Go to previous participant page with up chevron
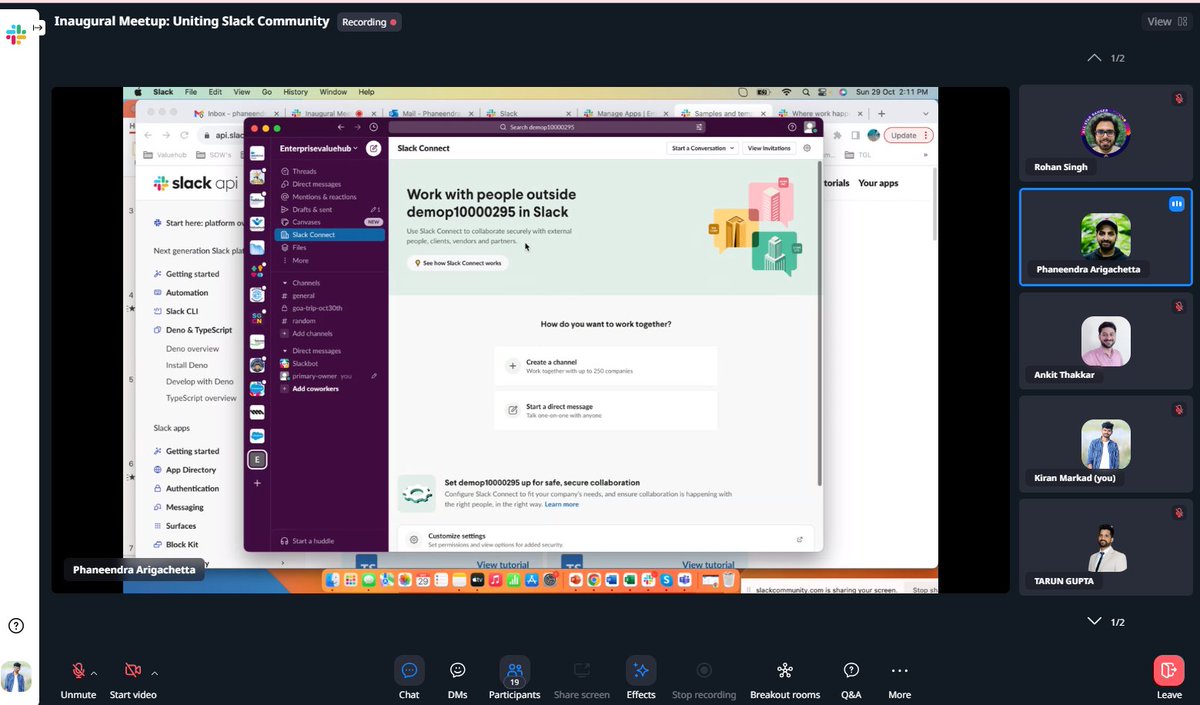The width and height of the screenshot is (1200, 705). tap(1094, 58)
